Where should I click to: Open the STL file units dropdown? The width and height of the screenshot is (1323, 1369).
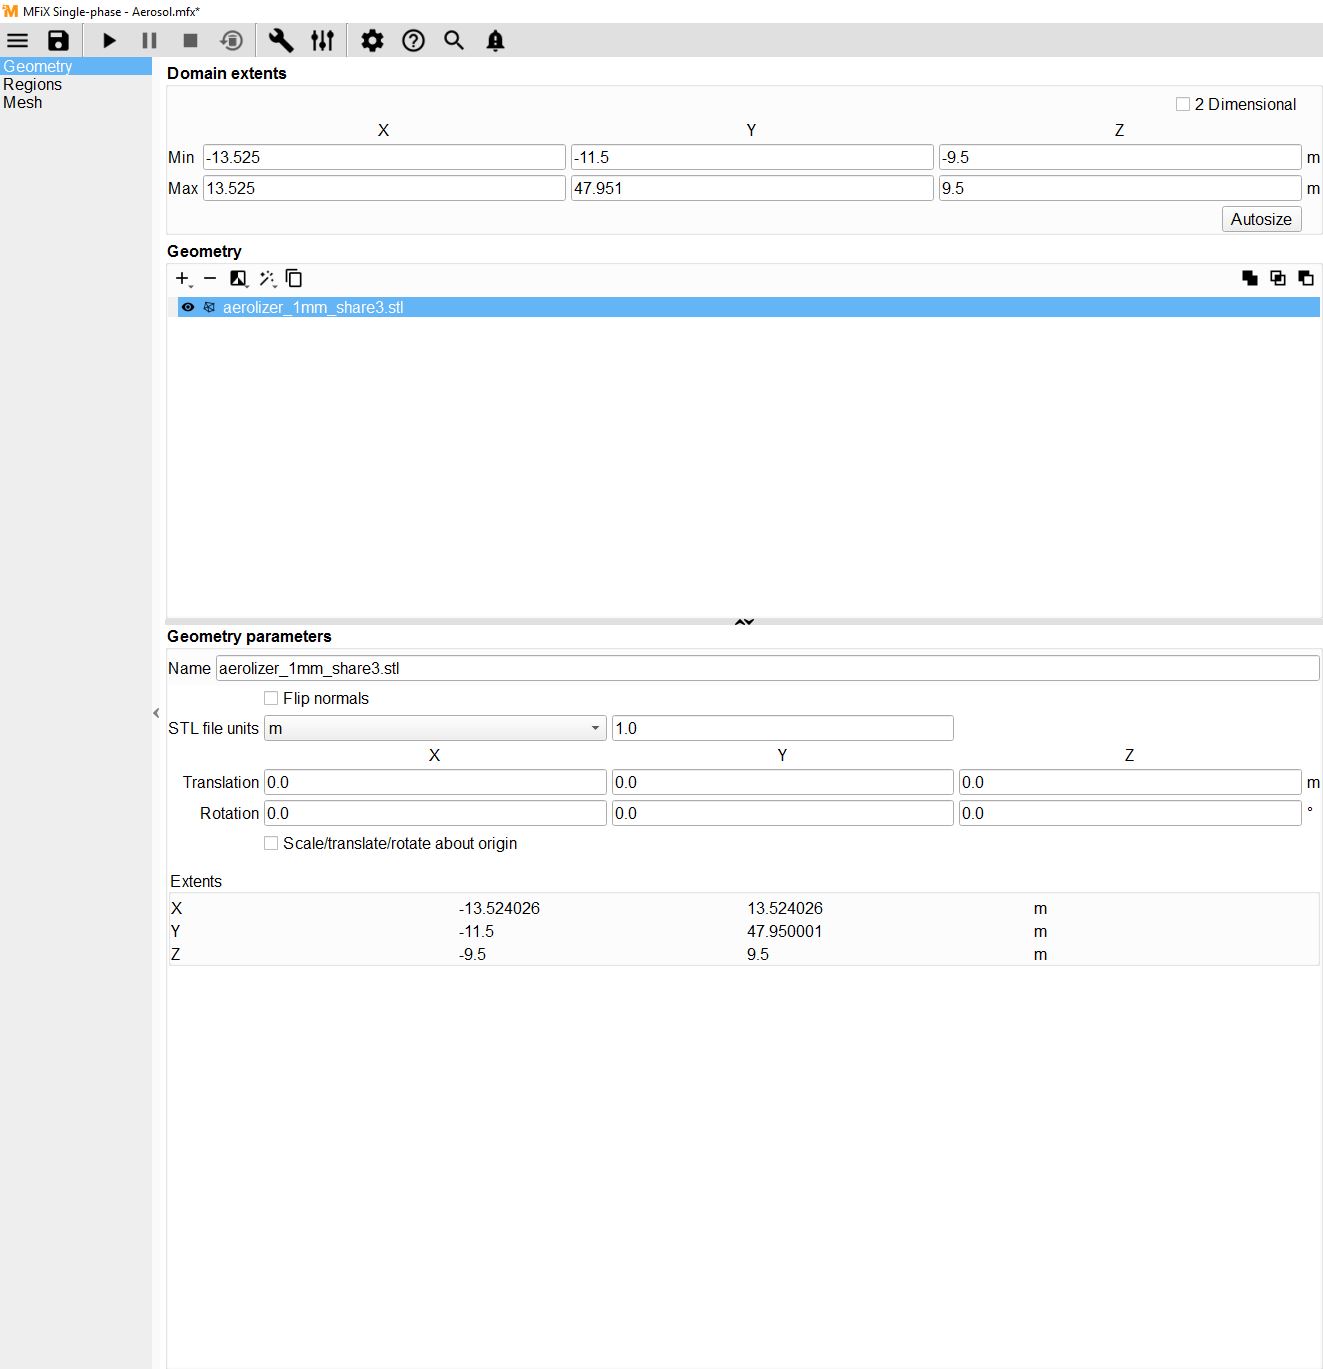click(435, 728)
